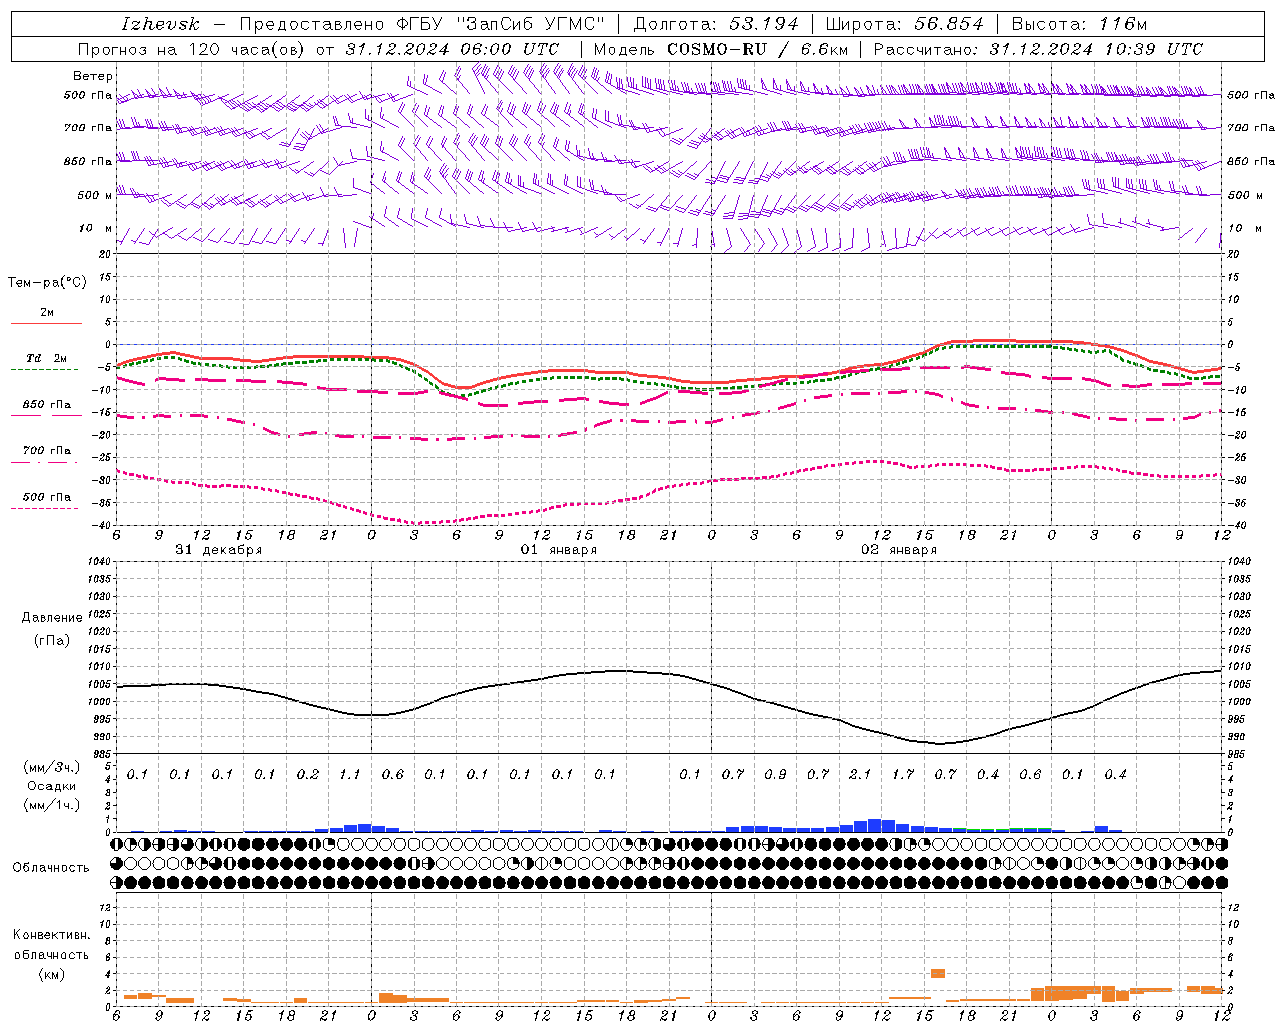Image resolution: width=1280 pixels, height=1024 pixels.
Task: Select the "Широта: 56.854" header field
Action: (904, 24)
